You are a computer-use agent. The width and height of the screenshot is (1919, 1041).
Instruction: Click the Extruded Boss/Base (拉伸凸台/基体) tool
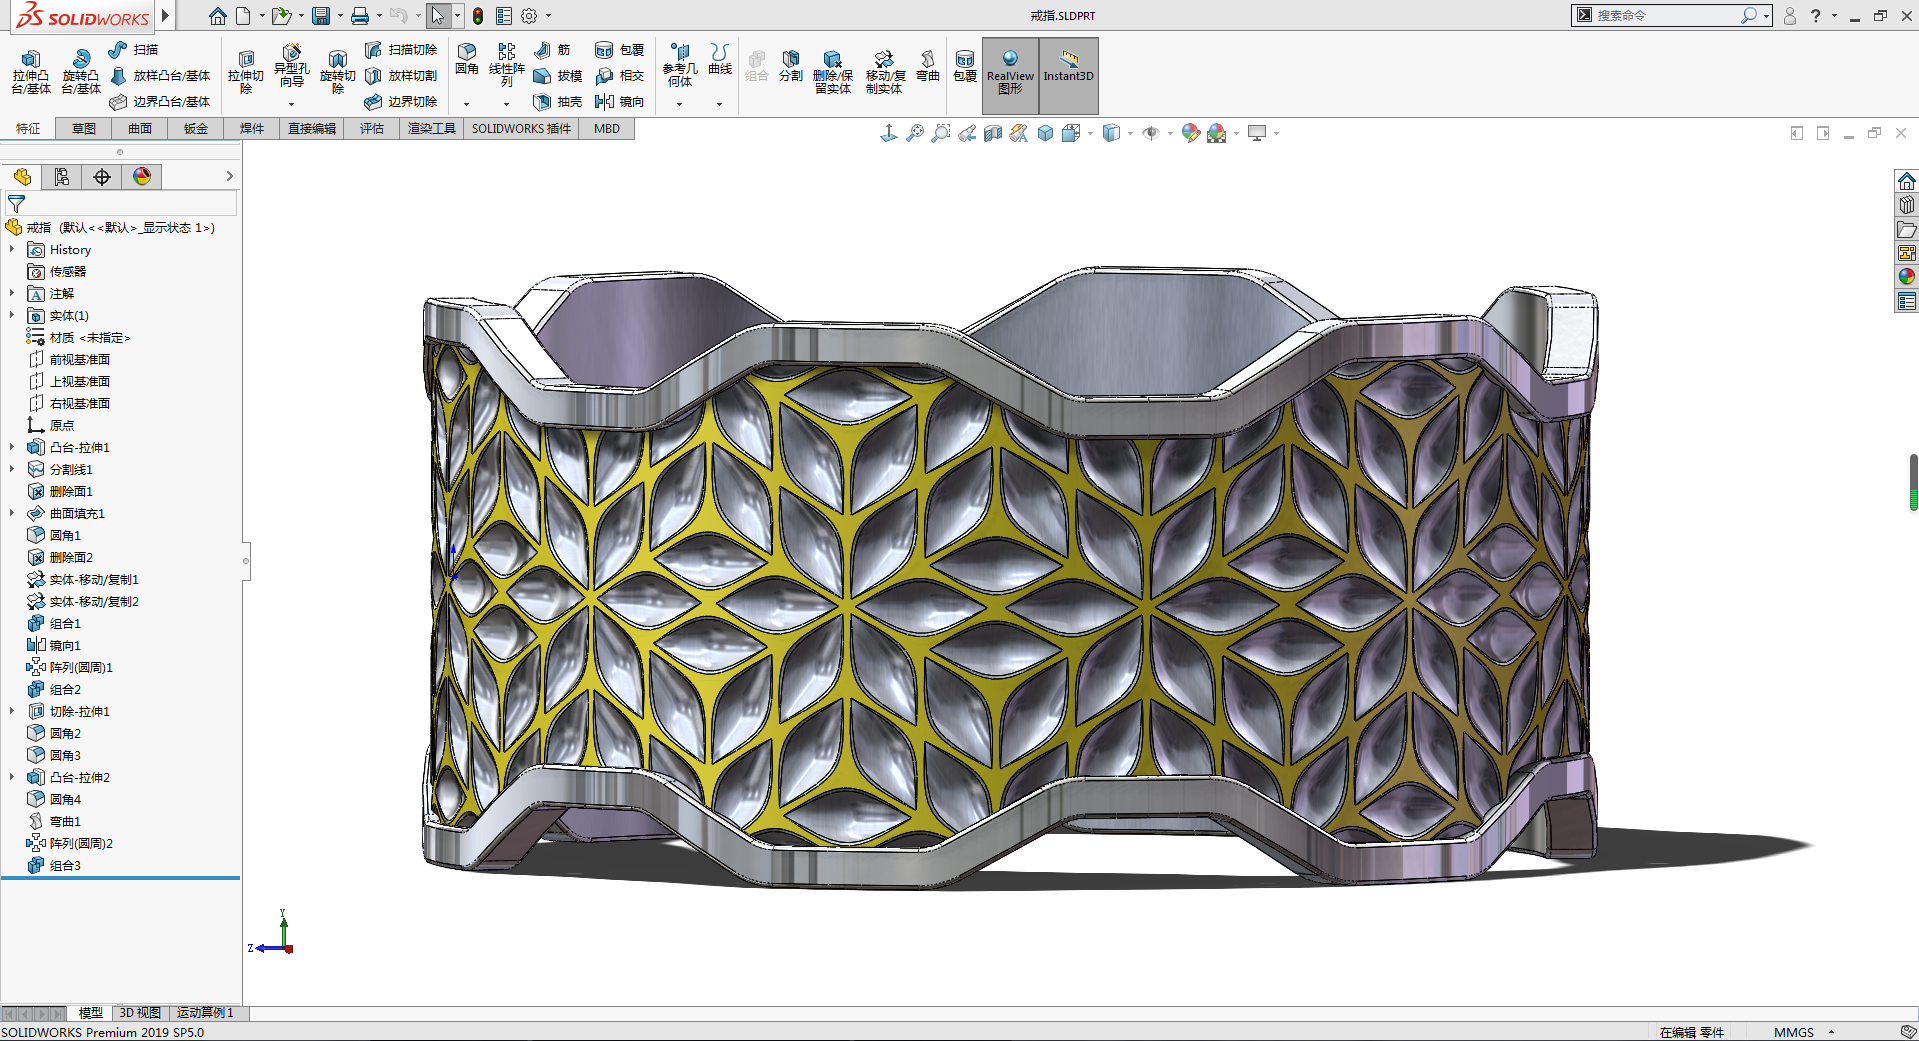point(30,70)
